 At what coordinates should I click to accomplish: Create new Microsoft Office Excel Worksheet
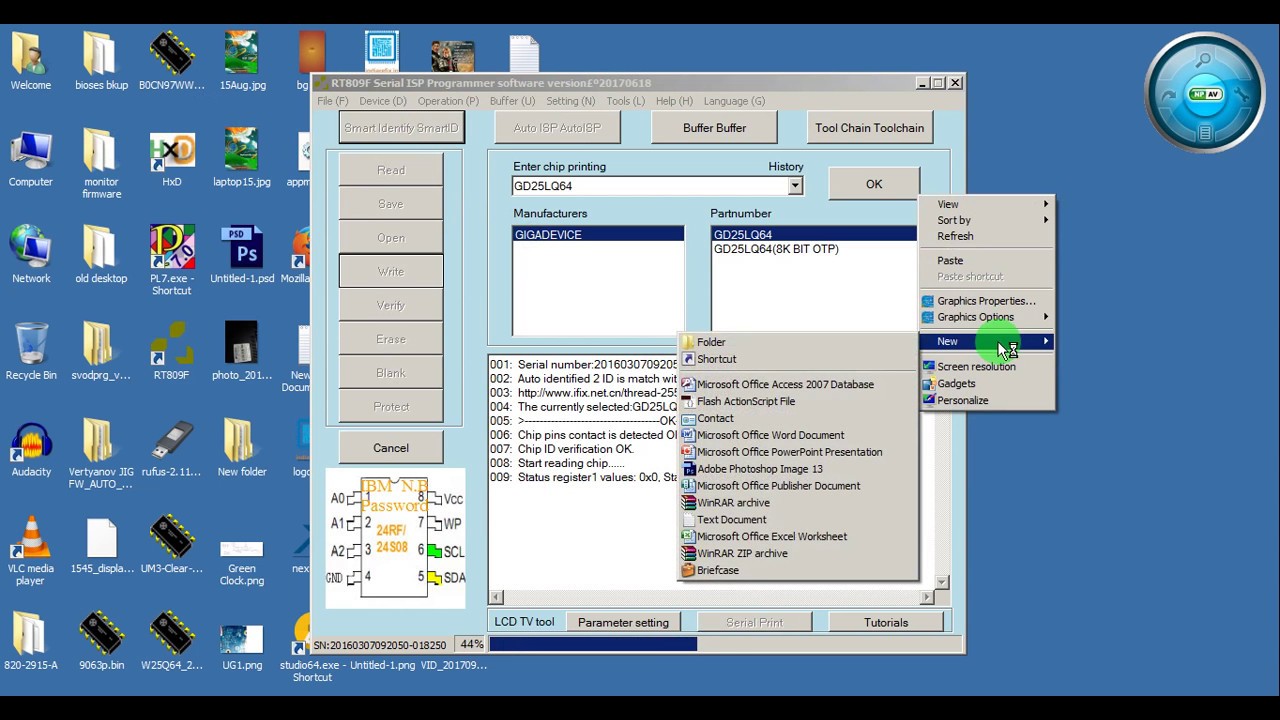pyautogui.click(x=797, y=536)
